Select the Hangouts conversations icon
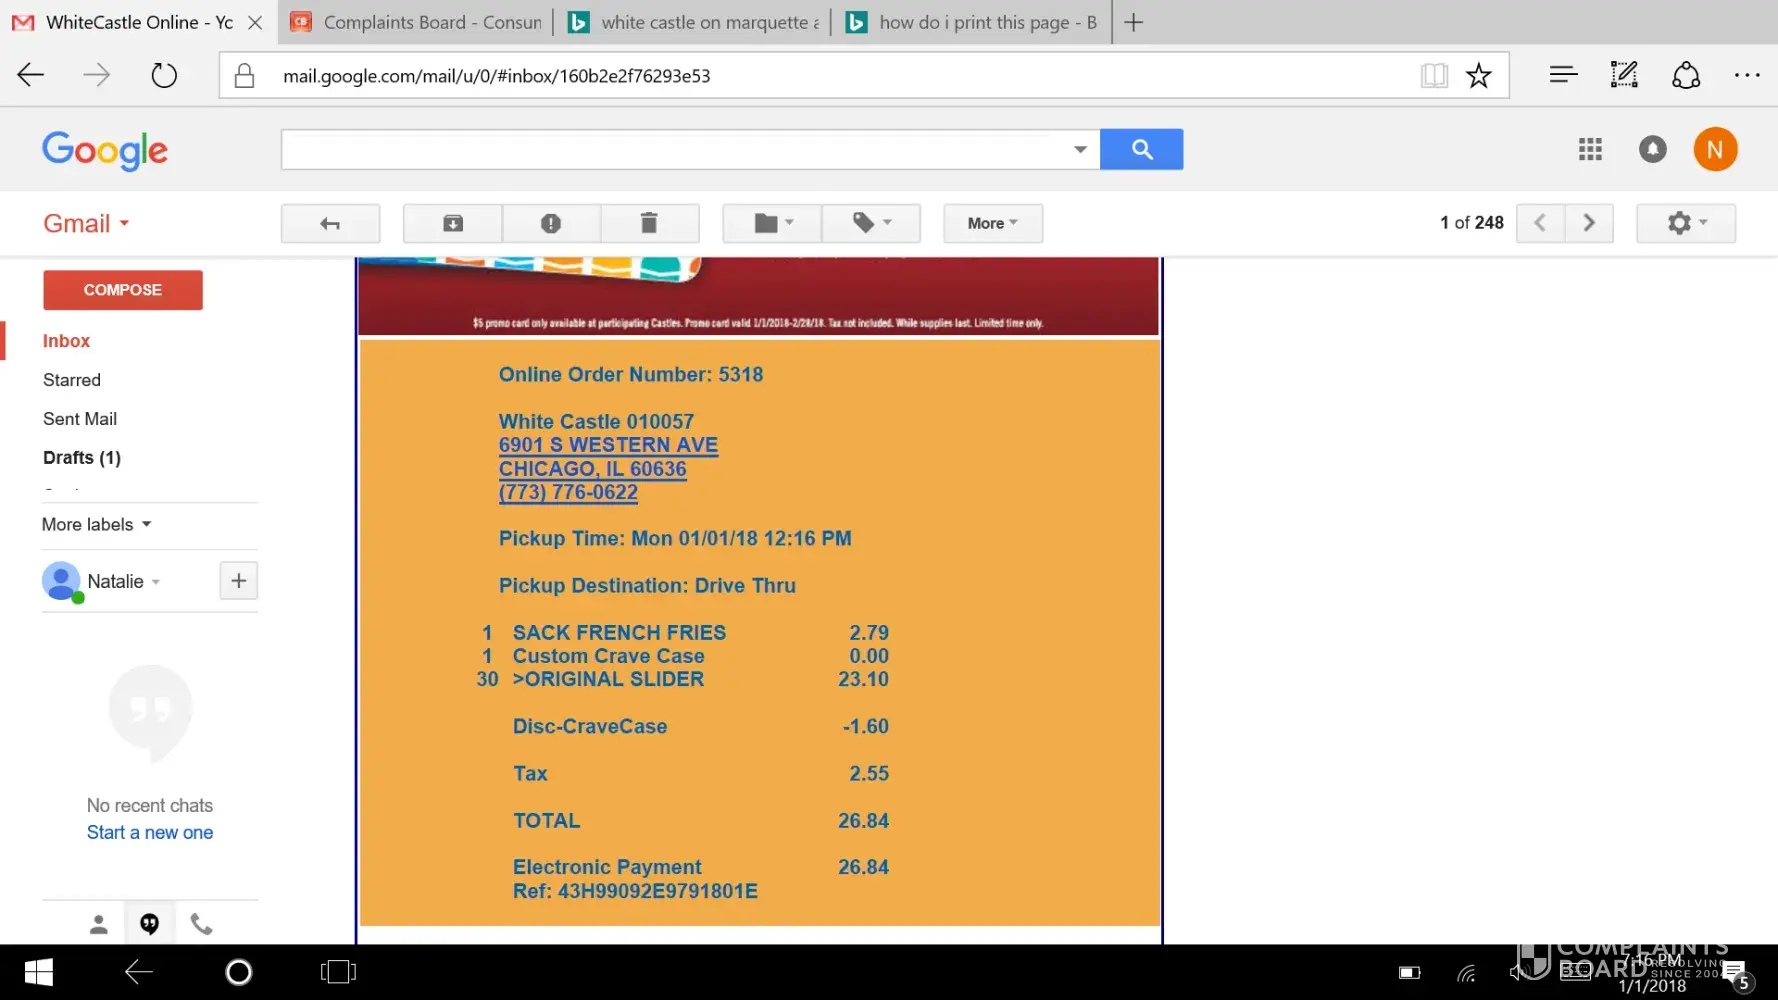1778x1000 pixels. [x=150, y=924]
